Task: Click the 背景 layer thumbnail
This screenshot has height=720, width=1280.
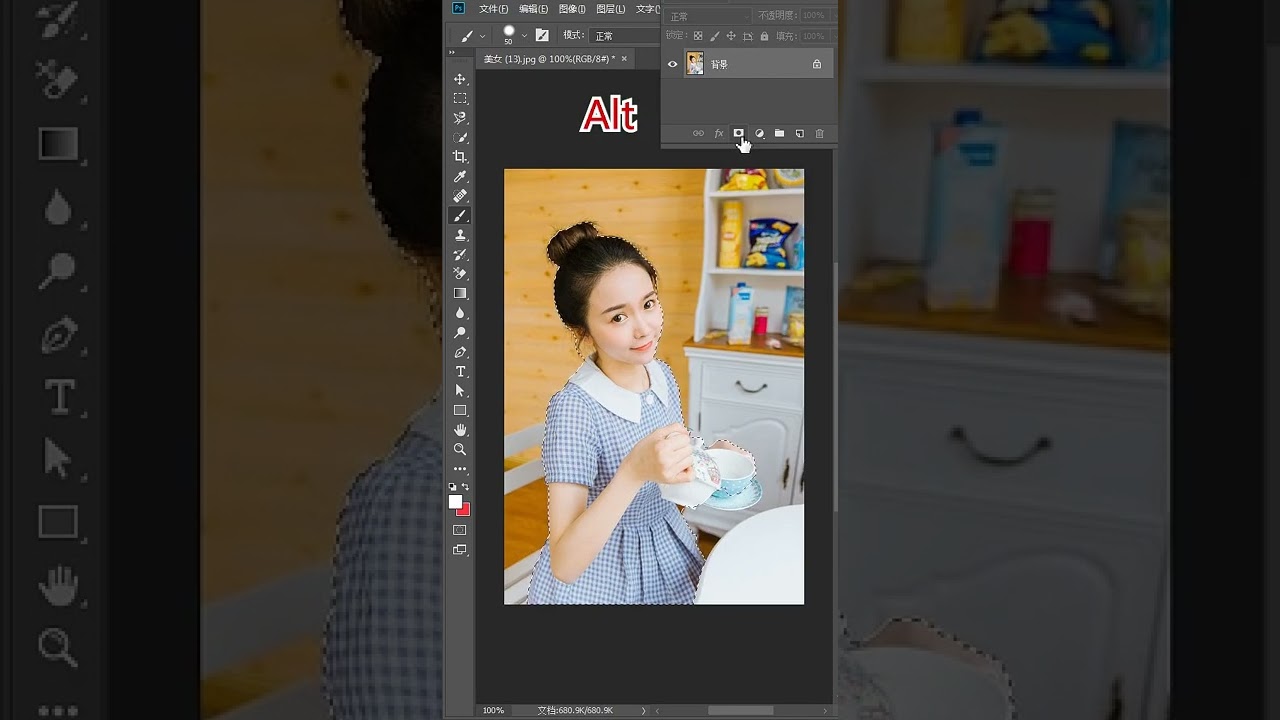Action: click(695, 64)
